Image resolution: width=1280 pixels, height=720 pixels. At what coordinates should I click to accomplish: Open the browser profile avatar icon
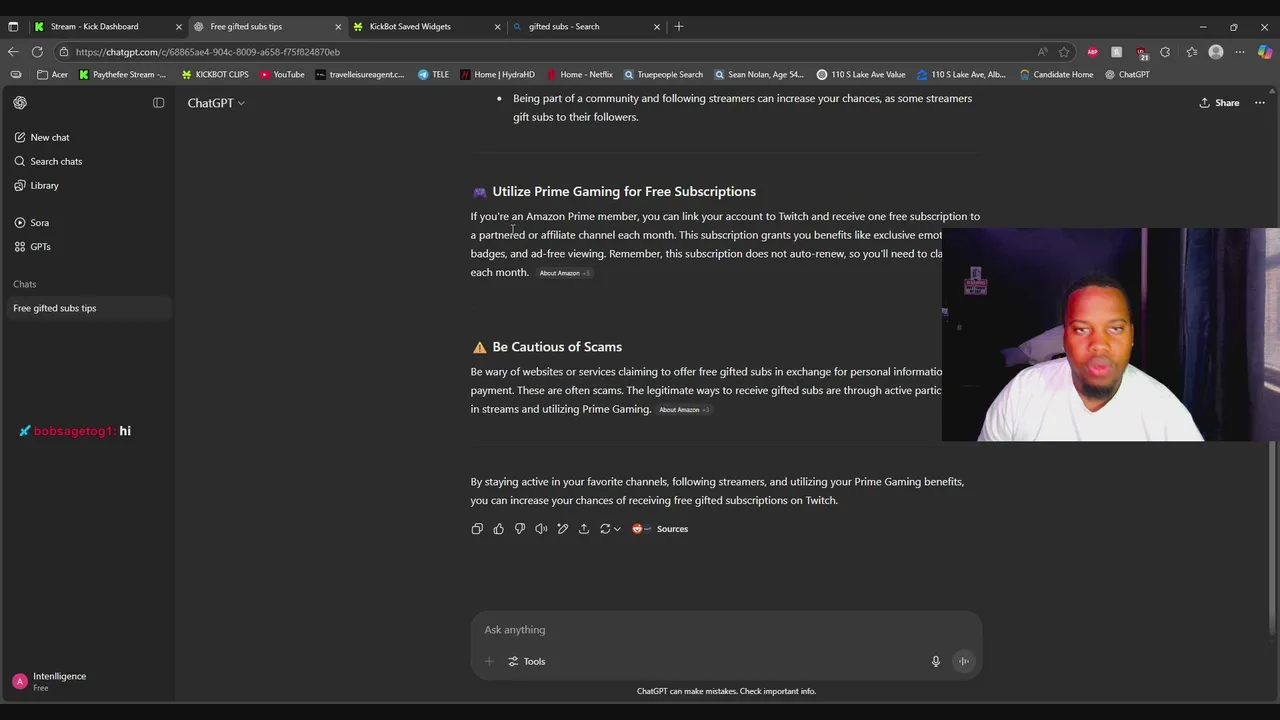1216,52
